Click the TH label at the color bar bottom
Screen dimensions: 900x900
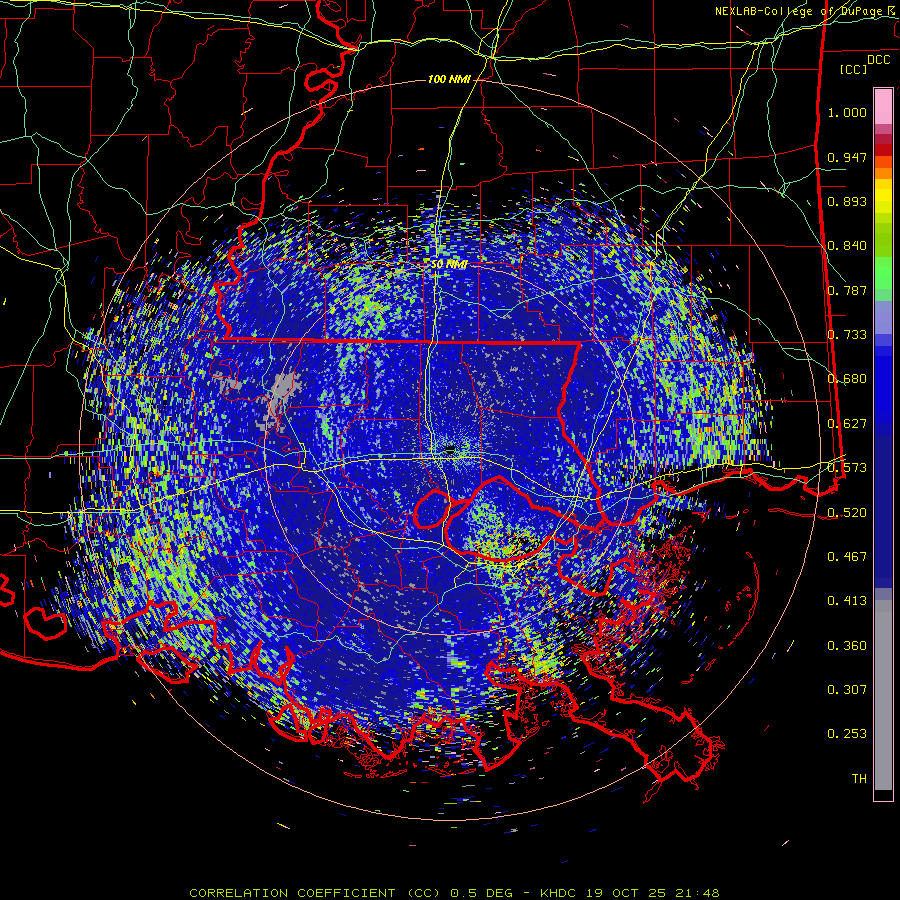coord(859,779)
